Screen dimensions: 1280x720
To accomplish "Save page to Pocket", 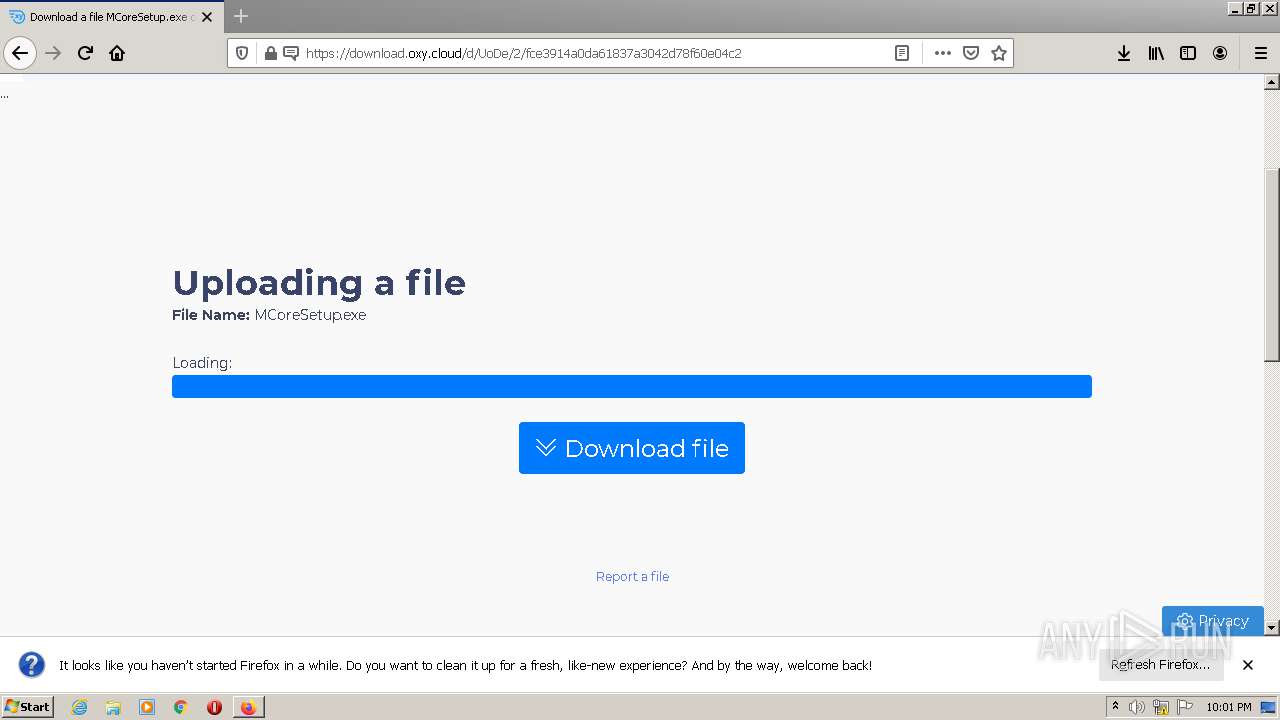I will click(971, 53).
